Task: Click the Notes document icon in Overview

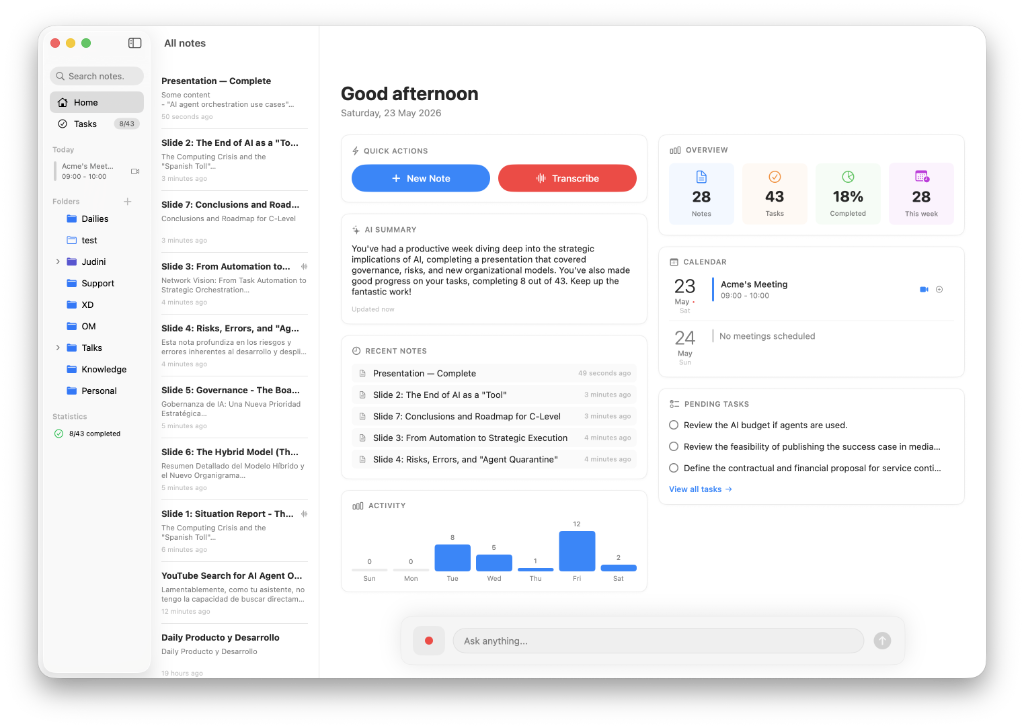Action: click(701, 177)
